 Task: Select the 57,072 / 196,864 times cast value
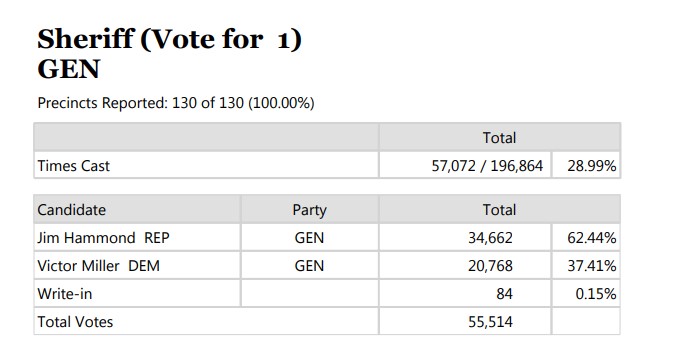pyautogui.click(x=487, y=166)
